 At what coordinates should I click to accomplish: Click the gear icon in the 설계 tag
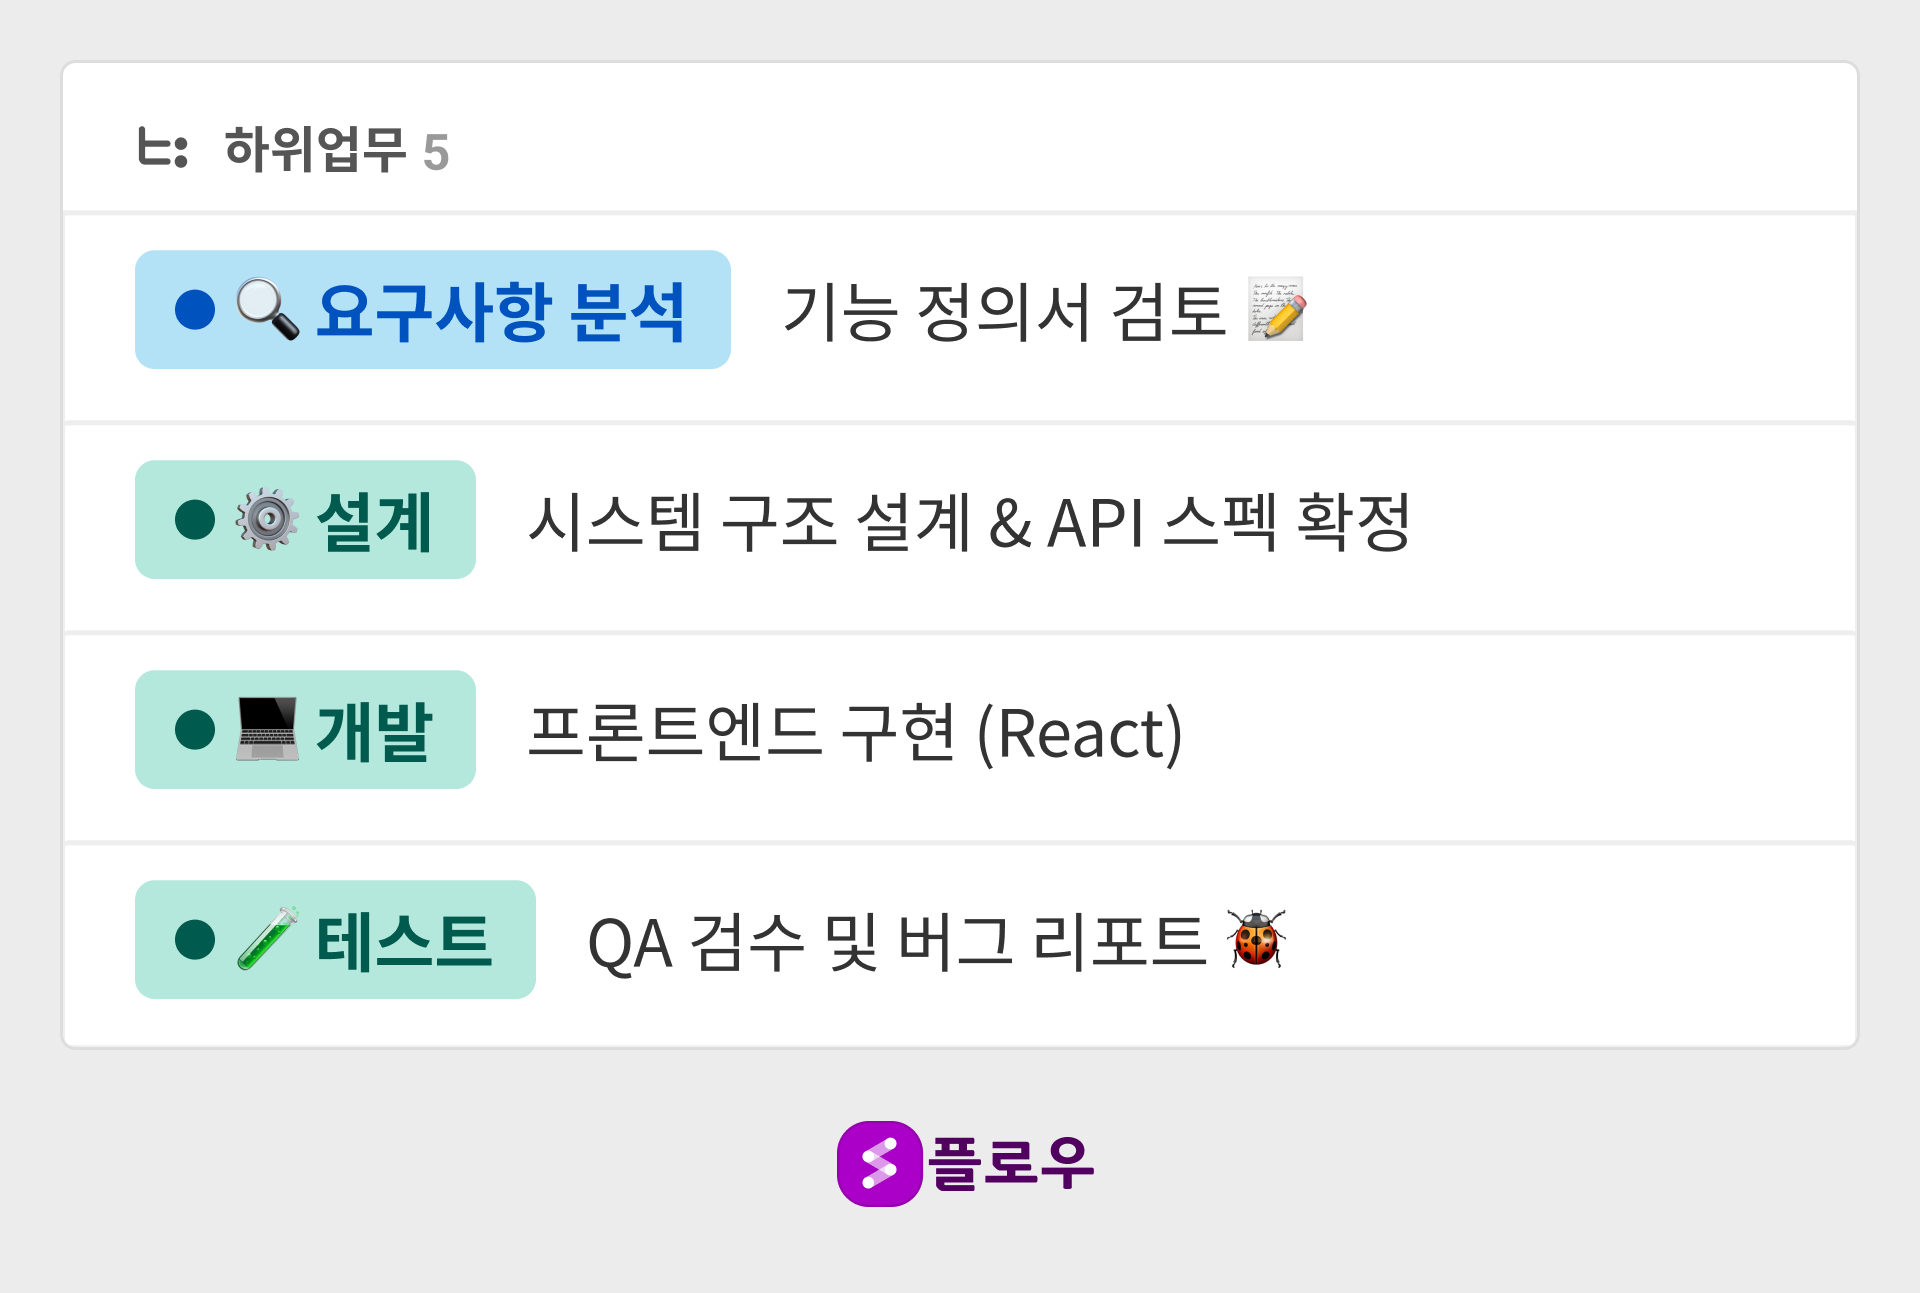(x=267, y=519)
